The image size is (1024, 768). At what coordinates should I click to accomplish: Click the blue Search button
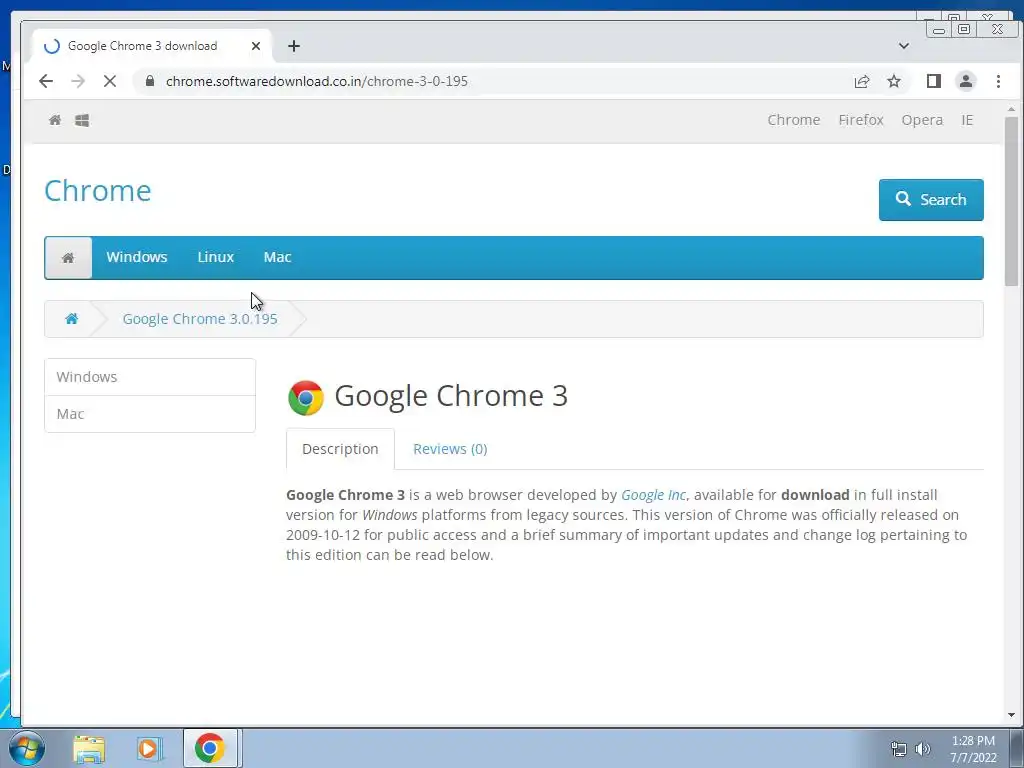coord(931,200)
